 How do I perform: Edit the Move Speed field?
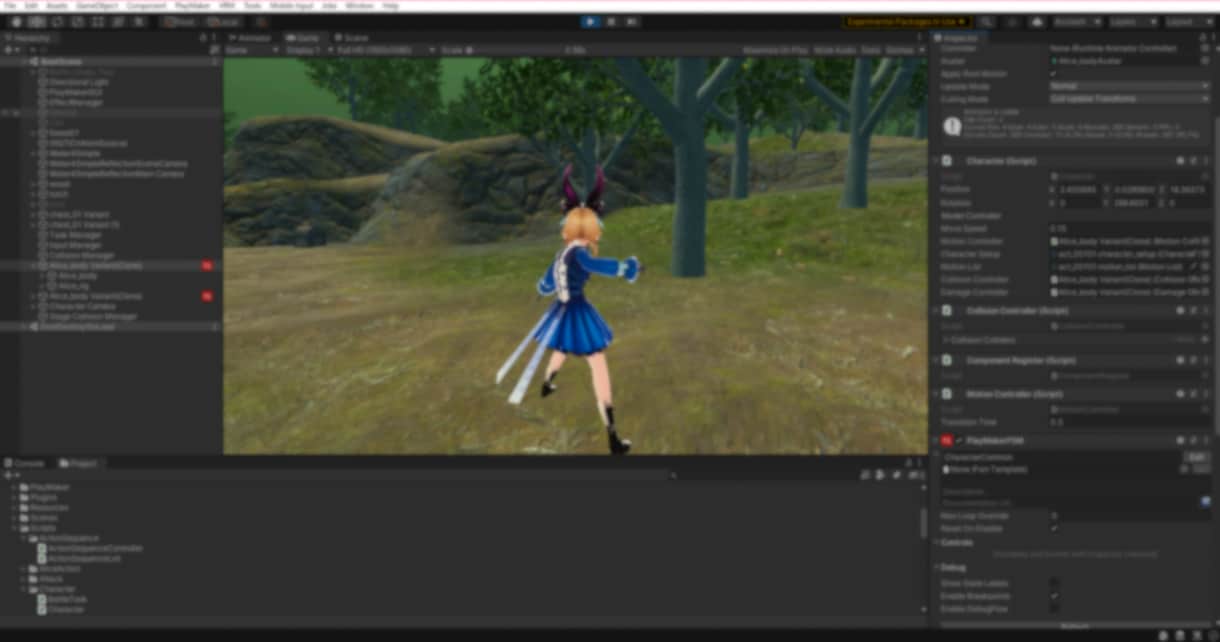coord(1130,228)
